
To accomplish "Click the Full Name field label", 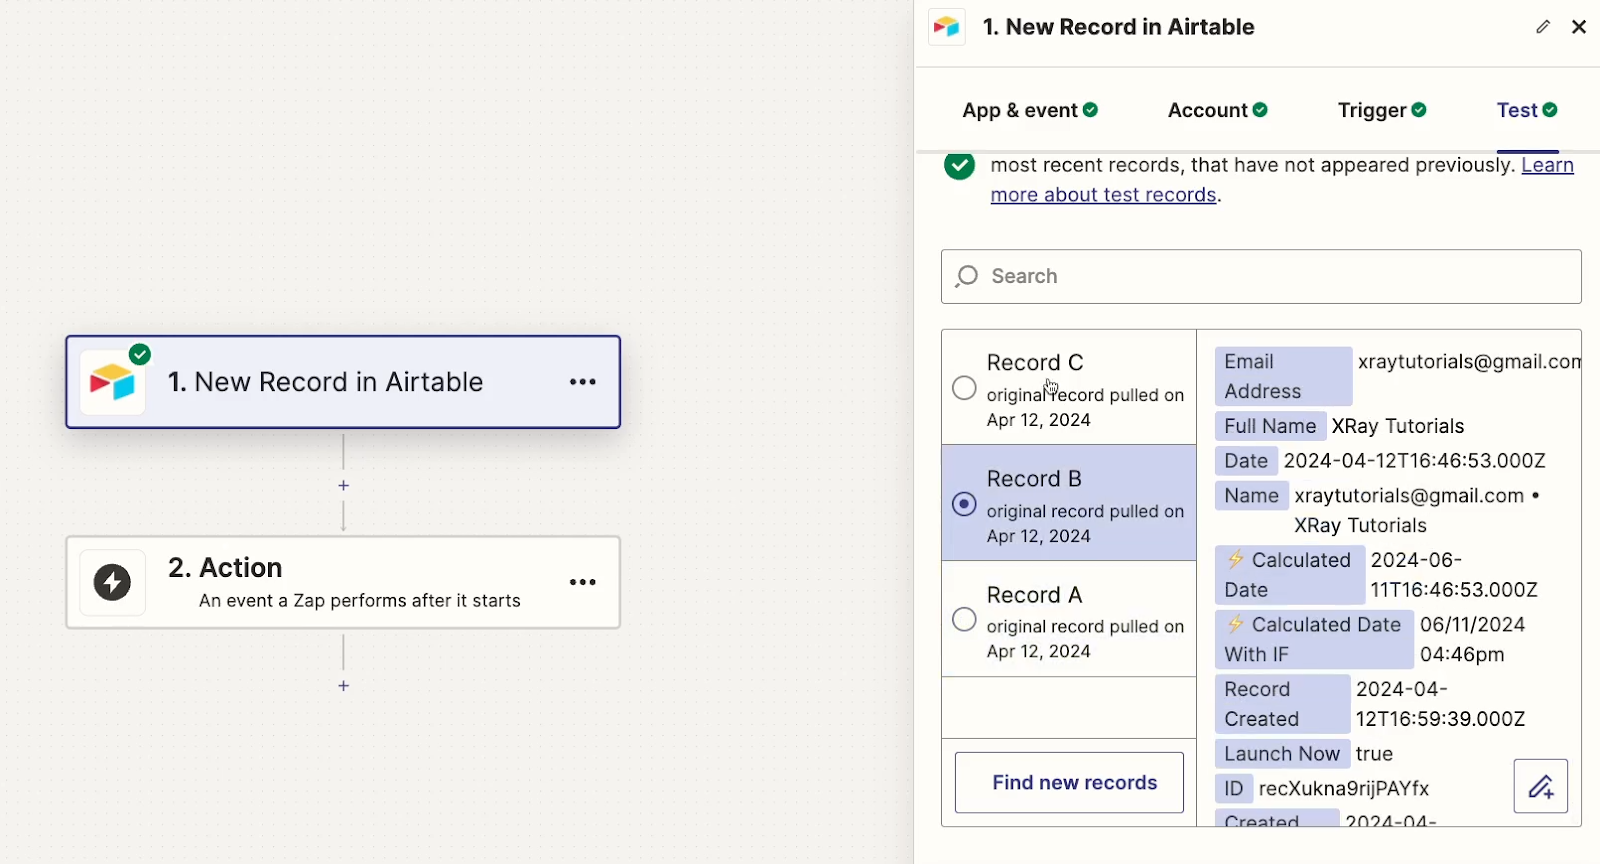I will coord(1270,426).
